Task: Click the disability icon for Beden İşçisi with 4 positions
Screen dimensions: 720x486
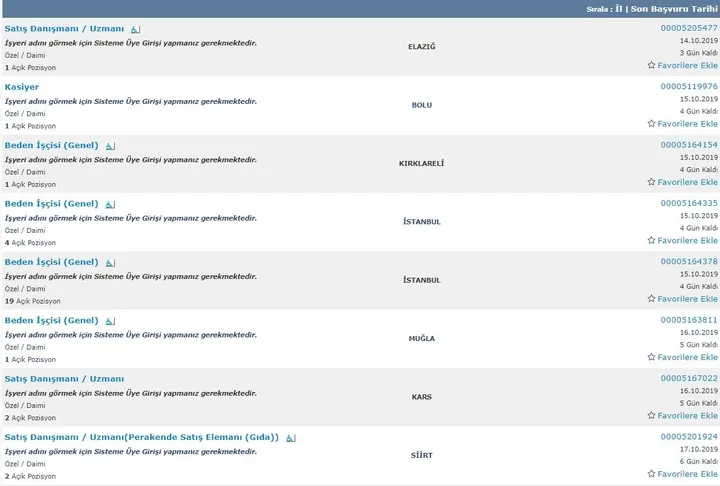Action: tap(110, 204)
